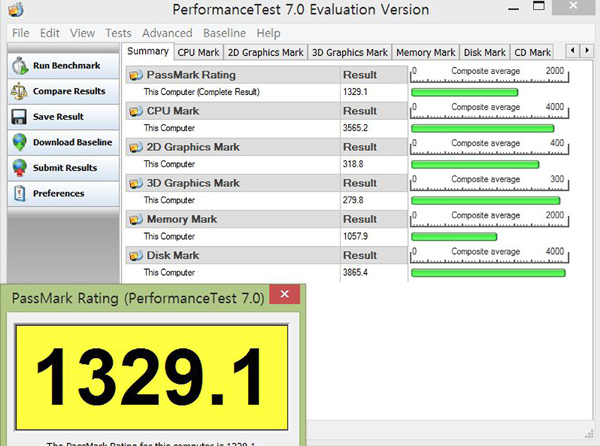Switch to the Disk Mark tab
600x446 pixels.
coord(484,52)
